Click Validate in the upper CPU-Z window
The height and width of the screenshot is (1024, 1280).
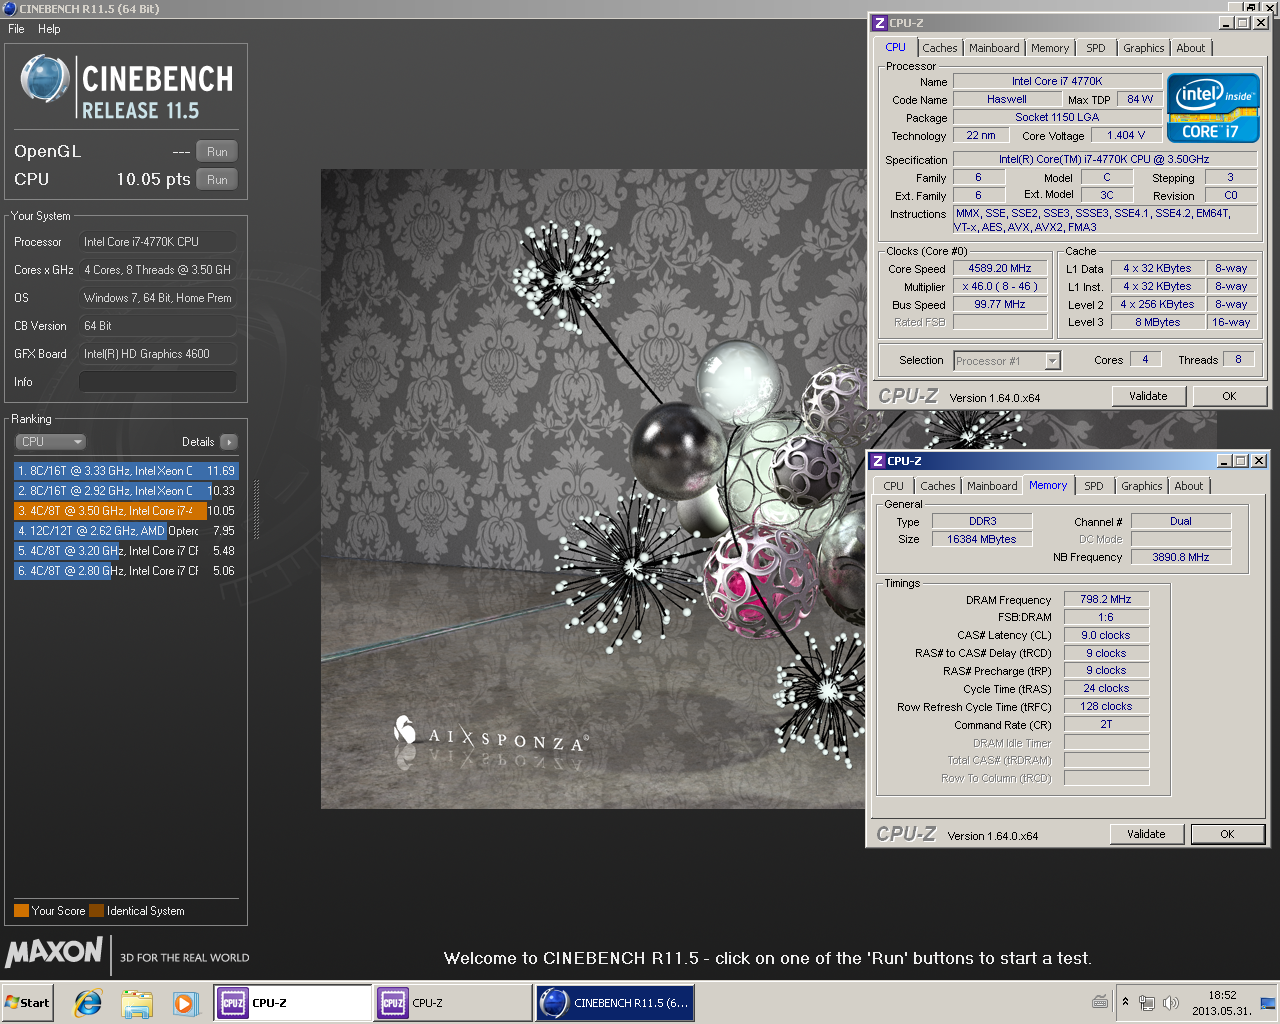1148,396
